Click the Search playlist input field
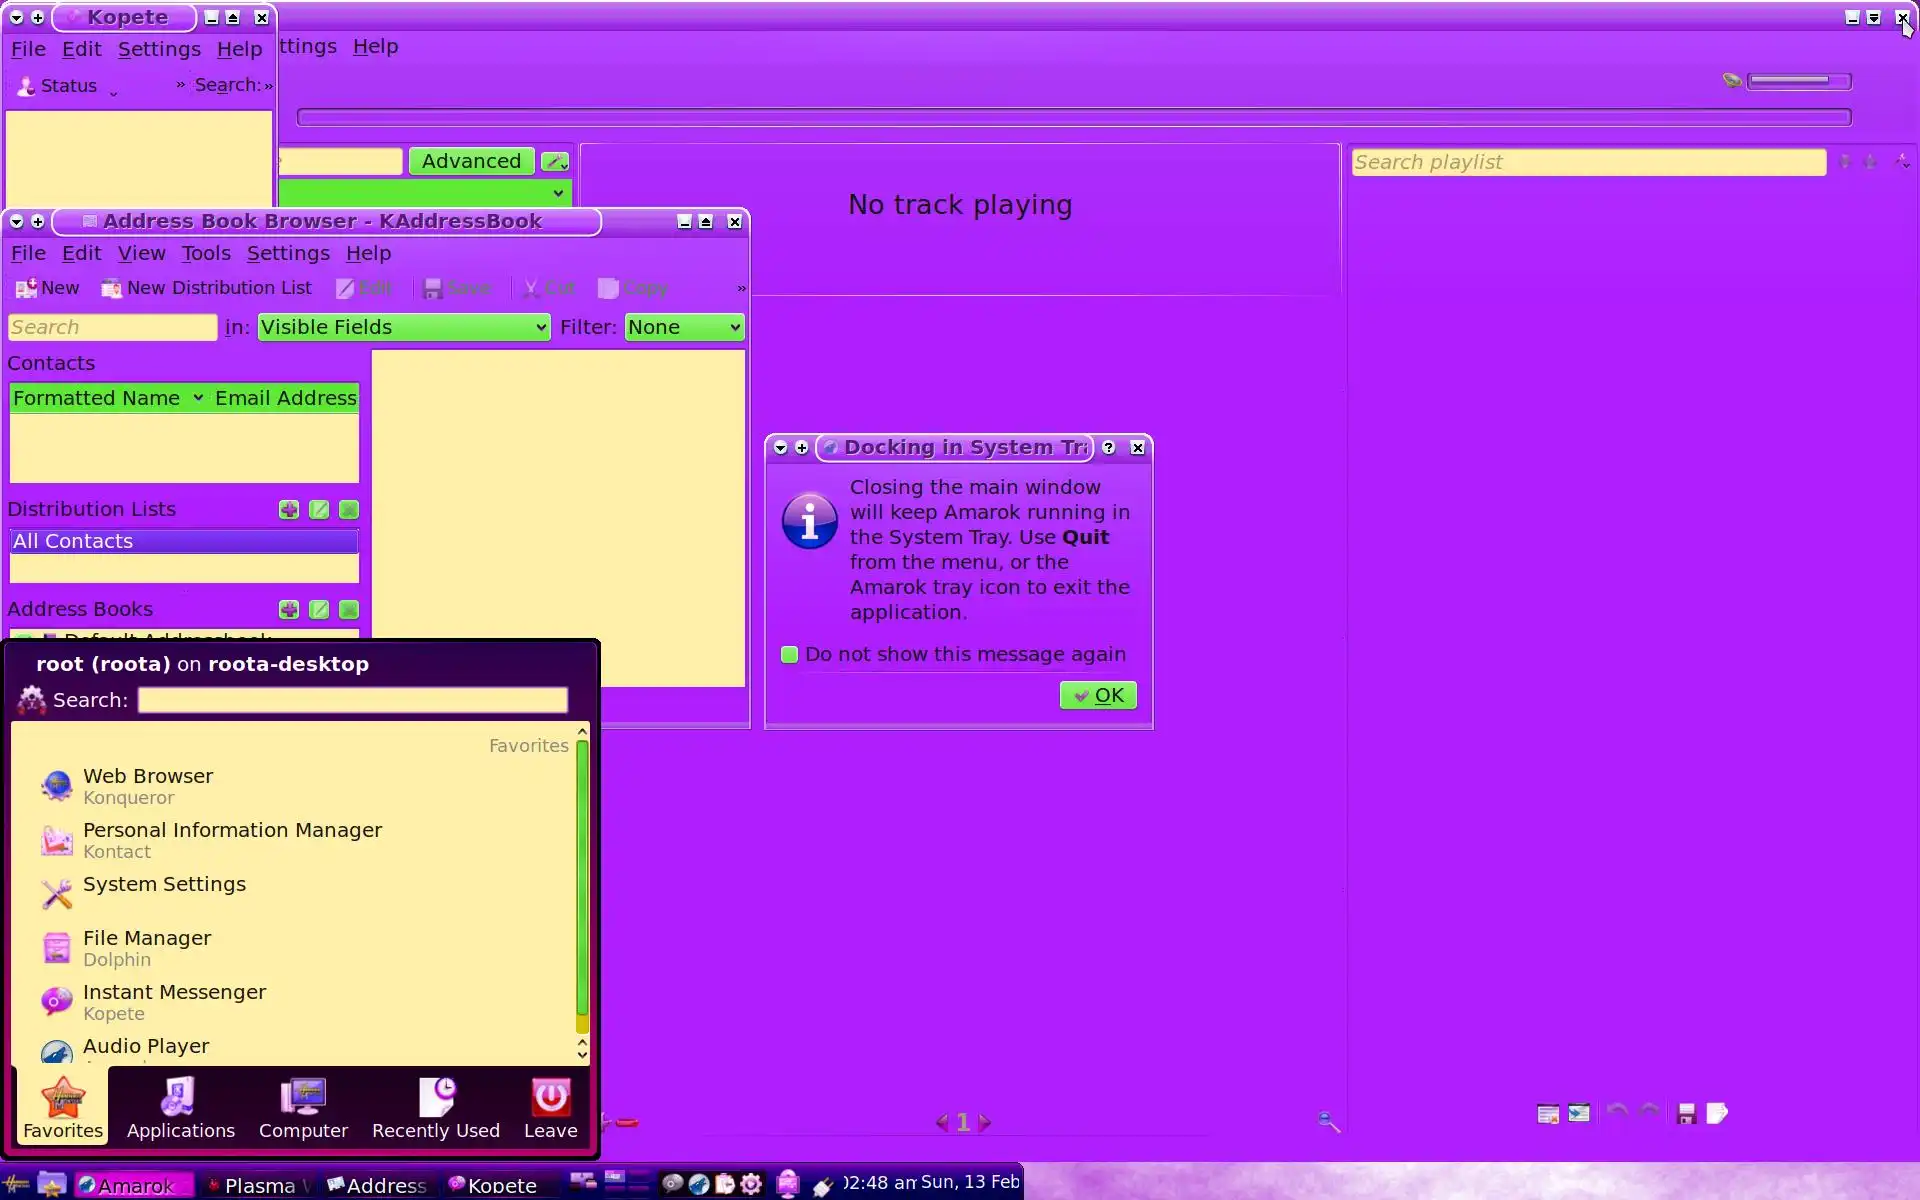 1587,162
